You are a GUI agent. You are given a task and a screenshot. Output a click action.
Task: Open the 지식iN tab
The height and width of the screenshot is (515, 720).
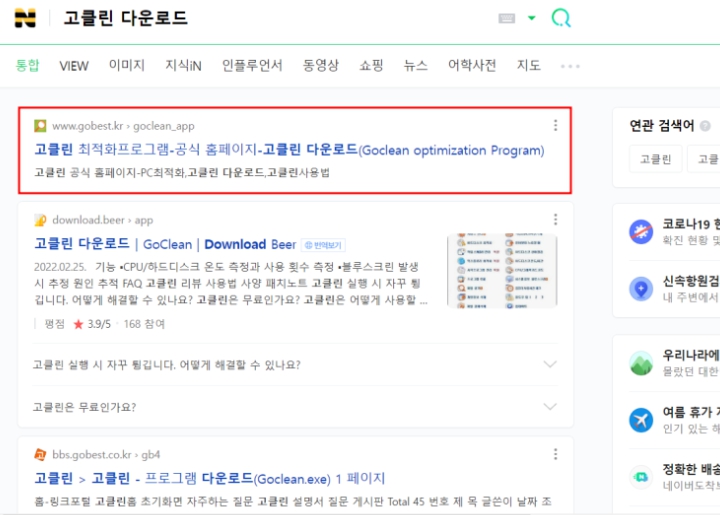tap(183, 65)
